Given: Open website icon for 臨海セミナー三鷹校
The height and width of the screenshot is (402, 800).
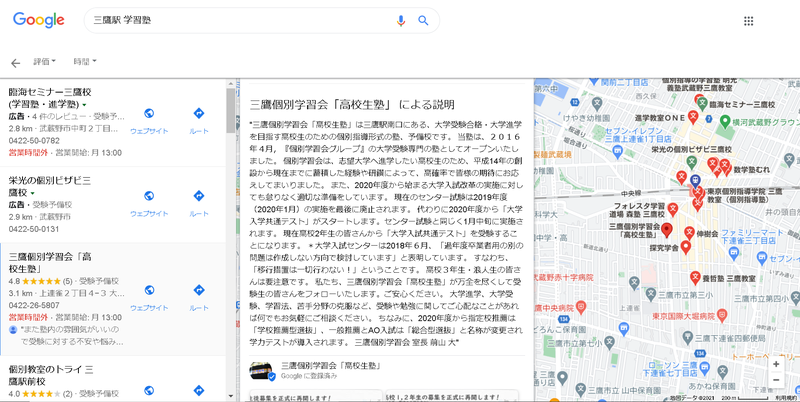Looking at the screenshot, I should click(149, 113).
